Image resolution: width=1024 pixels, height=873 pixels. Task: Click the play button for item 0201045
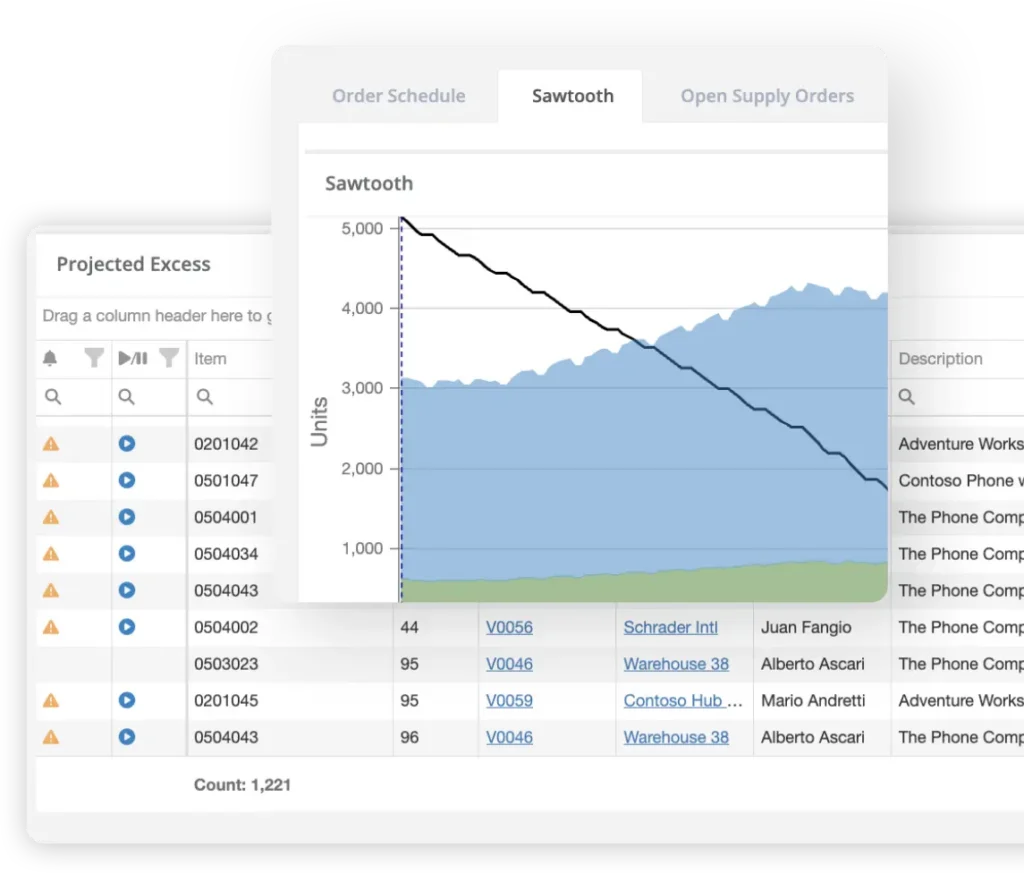(127, 700)
